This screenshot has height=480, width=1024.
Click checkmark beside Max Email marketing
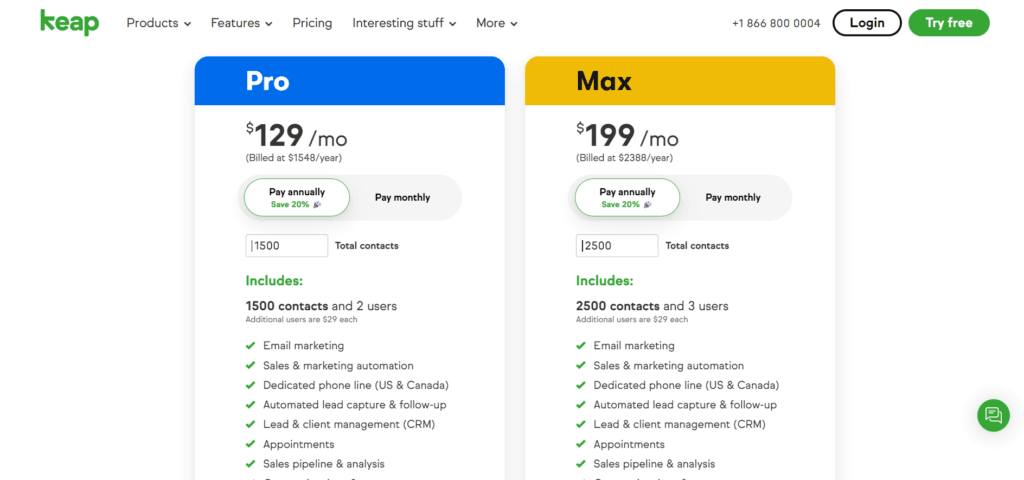[581, 345]
